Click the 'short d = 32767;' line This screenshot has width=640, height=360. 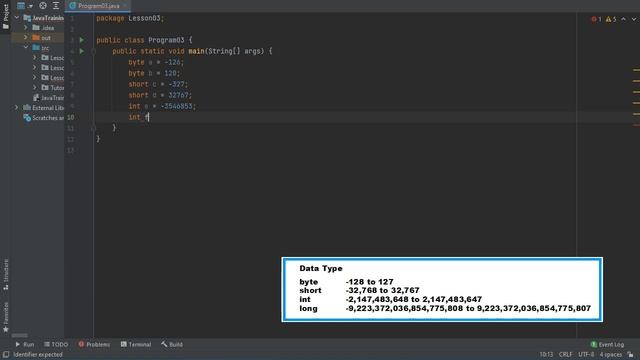coord(160,95)
